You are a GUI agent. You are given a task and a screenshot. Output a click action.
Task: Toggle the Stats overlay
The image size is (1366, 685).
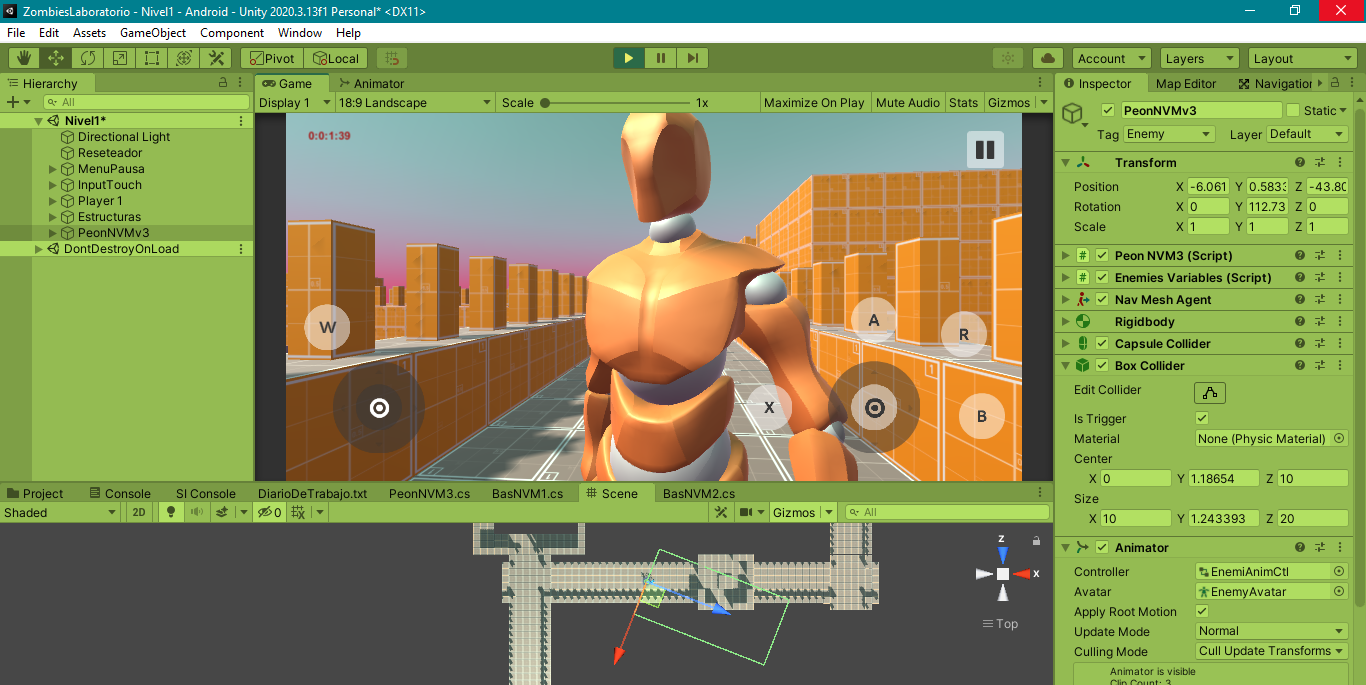pos(964,102)
